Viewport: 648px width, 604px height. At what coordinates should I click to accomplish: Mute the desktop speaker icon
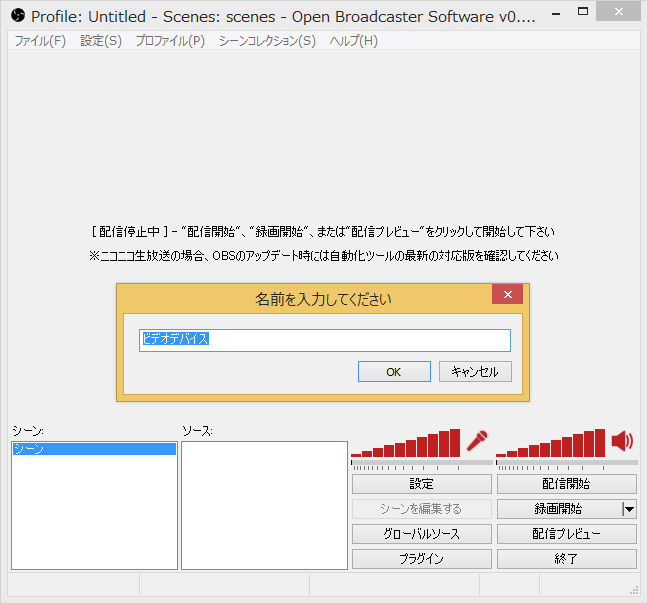tap(622, 441)
